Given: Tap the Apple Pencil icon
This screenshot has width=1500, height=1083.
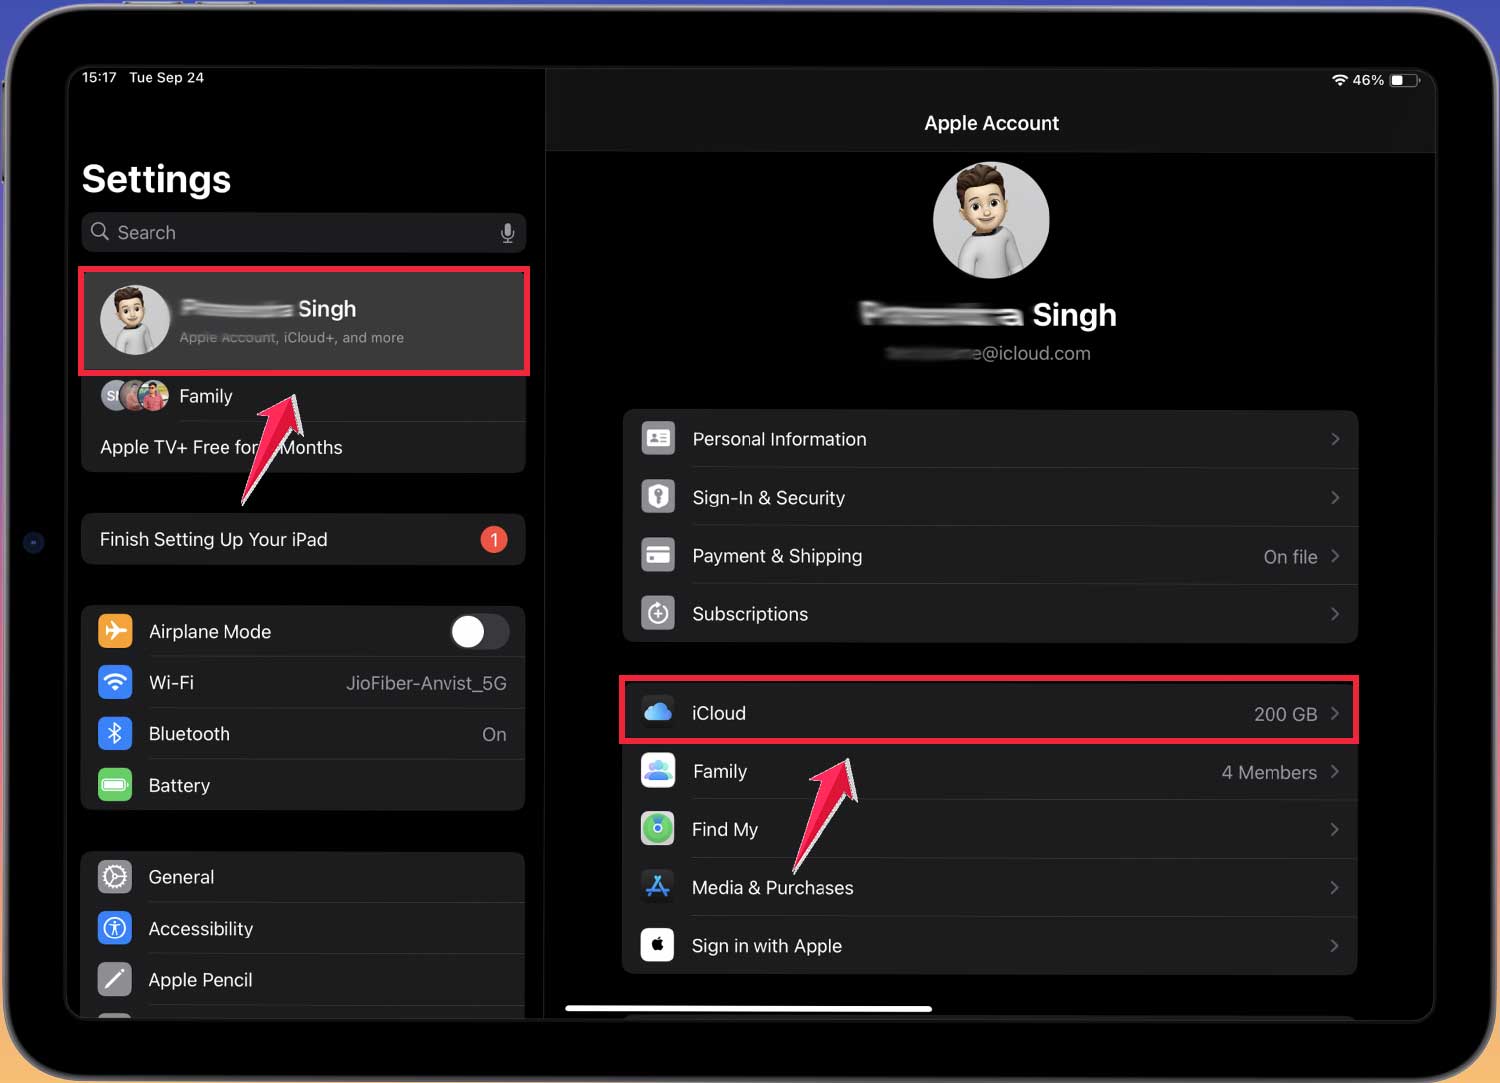Looking at the screenshot, I should click(x=115, y=980).
